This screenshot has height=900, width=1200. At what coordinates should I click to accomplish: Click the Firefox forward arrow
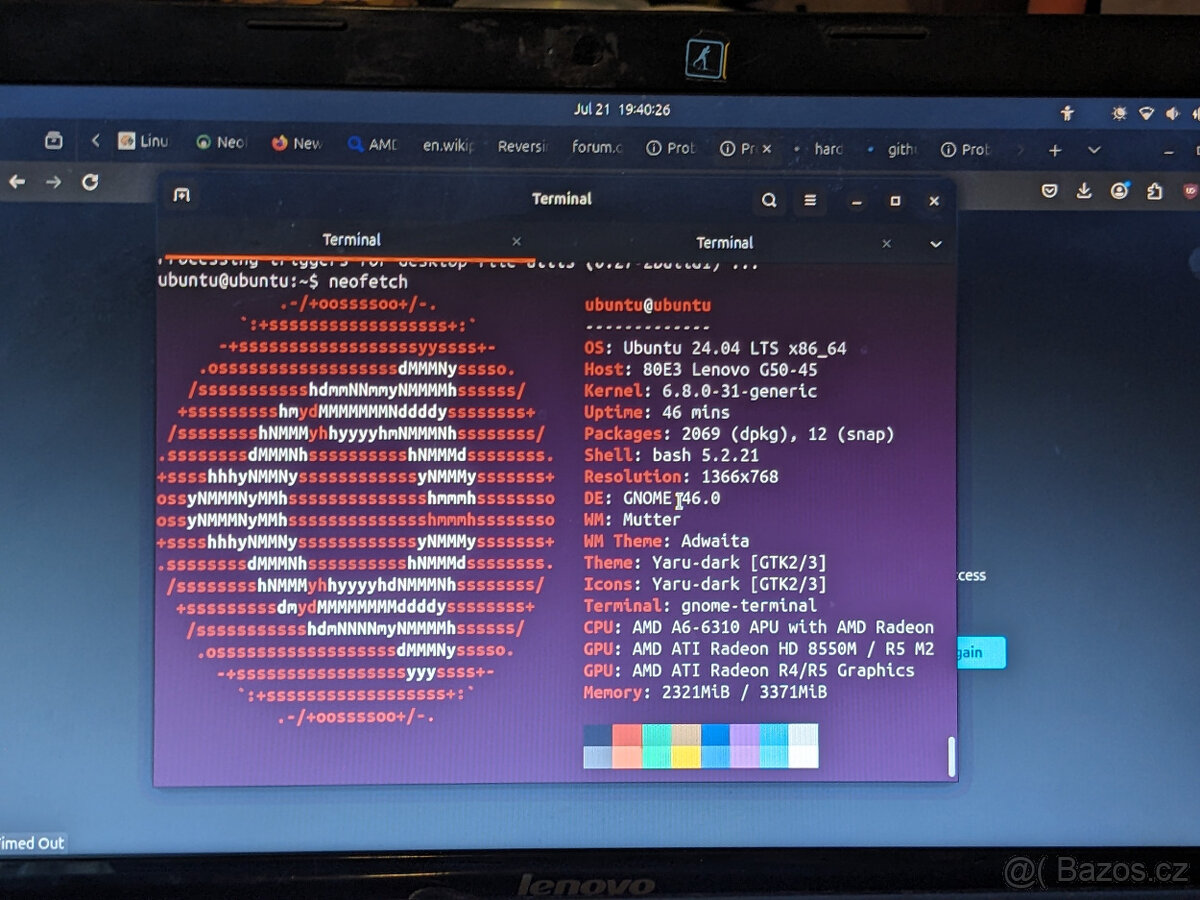coord(53,181)
